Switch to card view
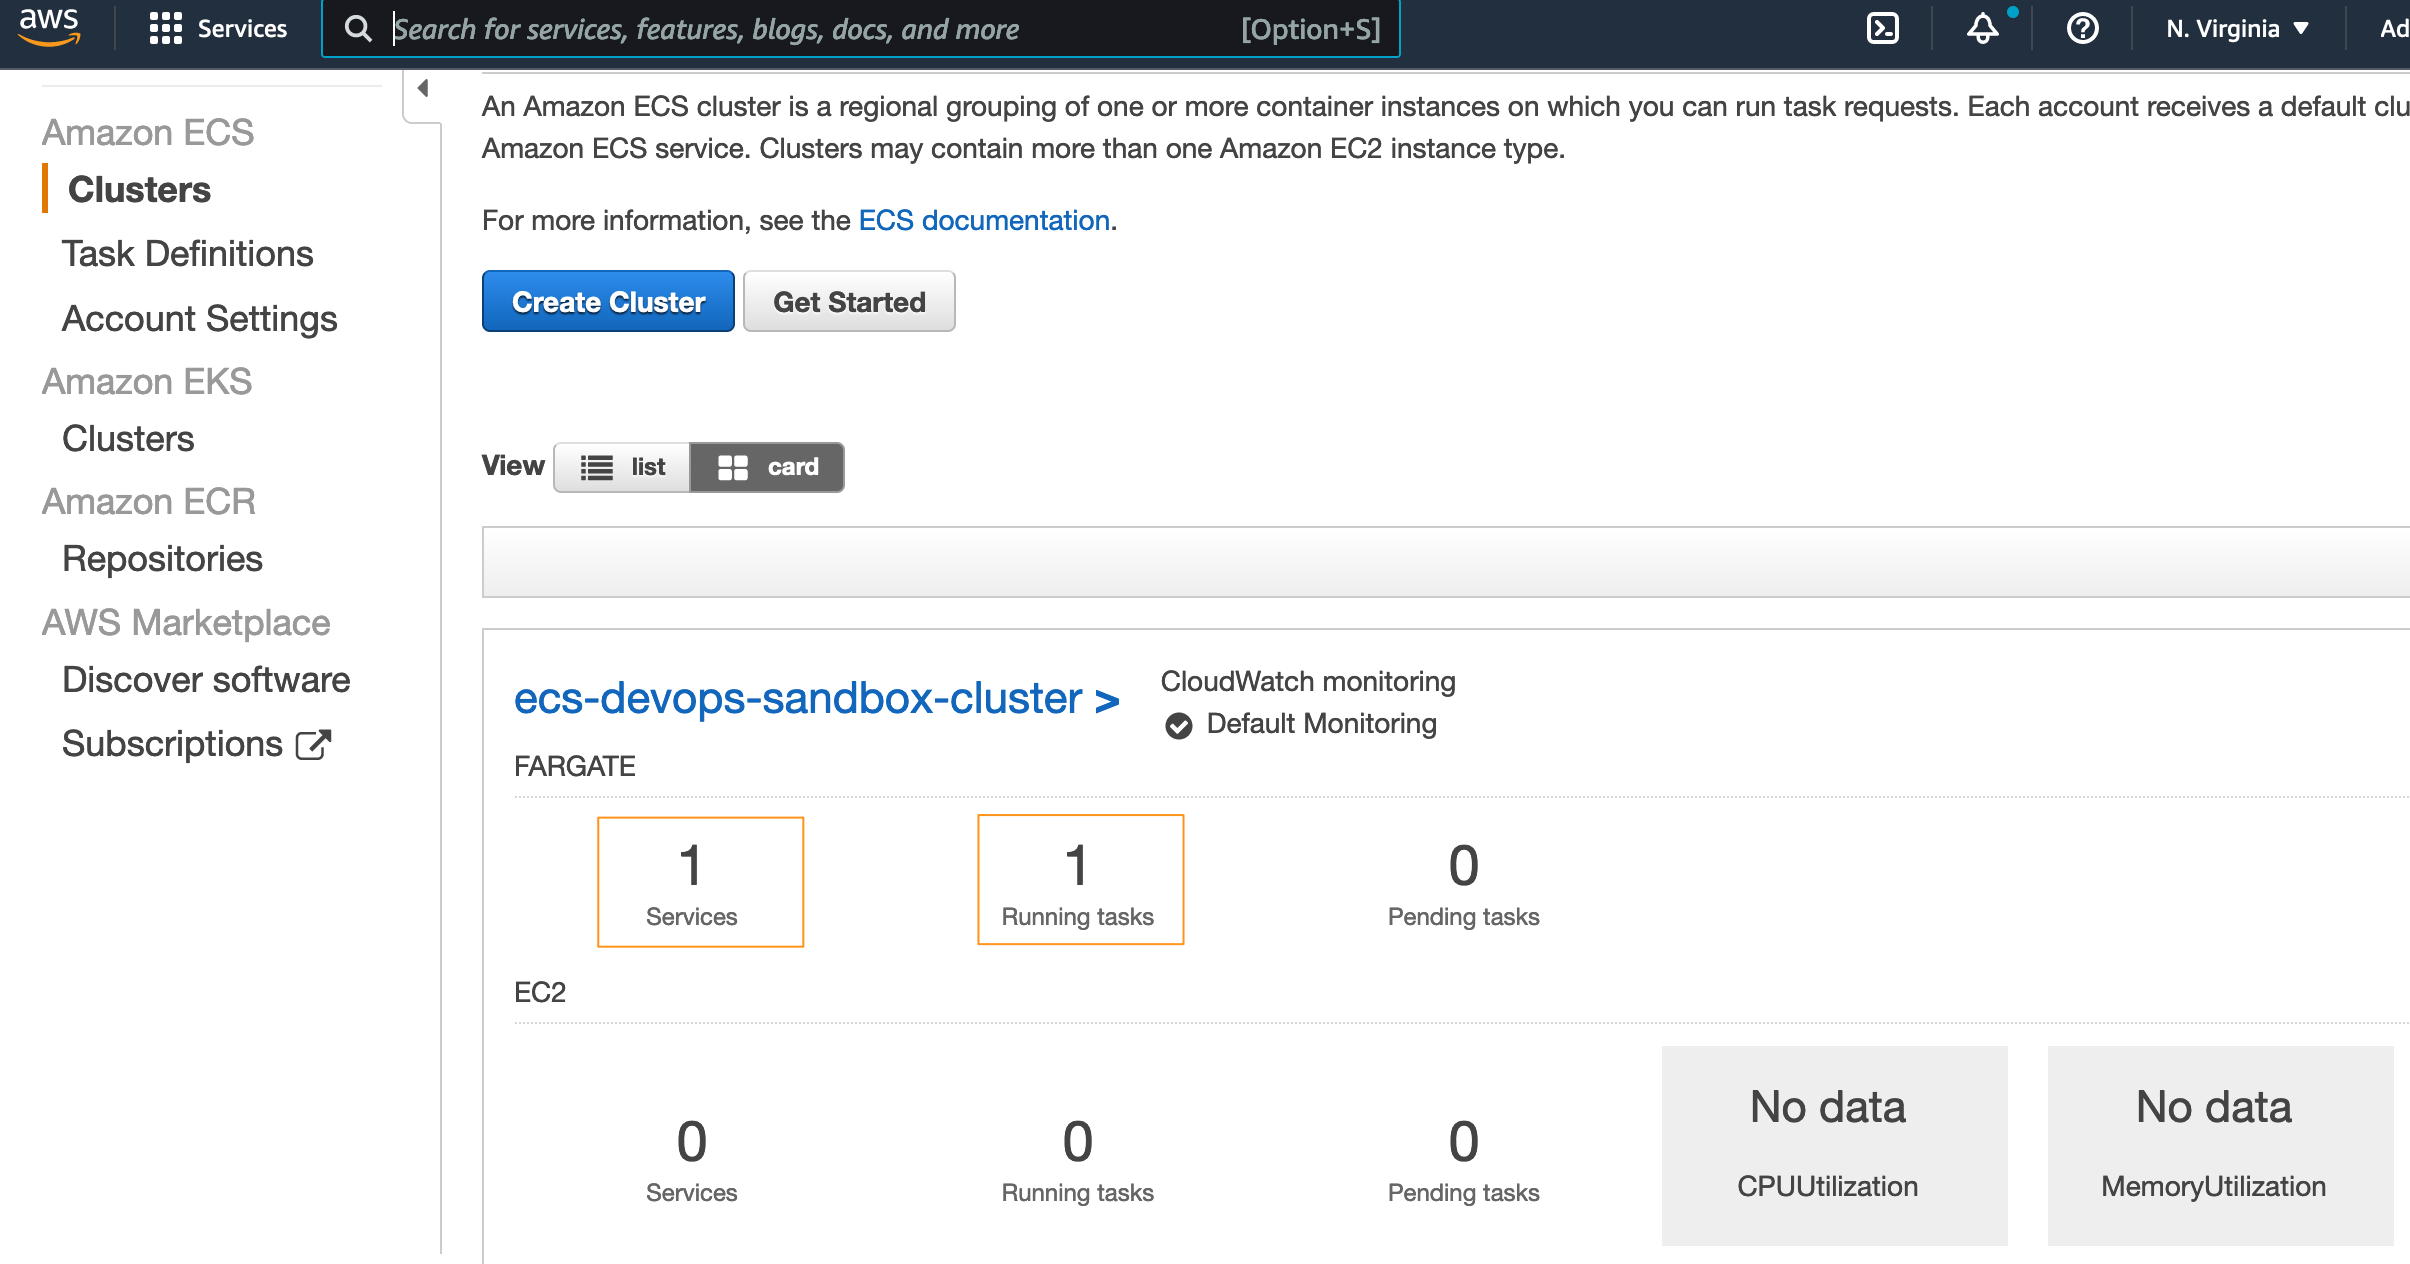 (x=767, y=467)
